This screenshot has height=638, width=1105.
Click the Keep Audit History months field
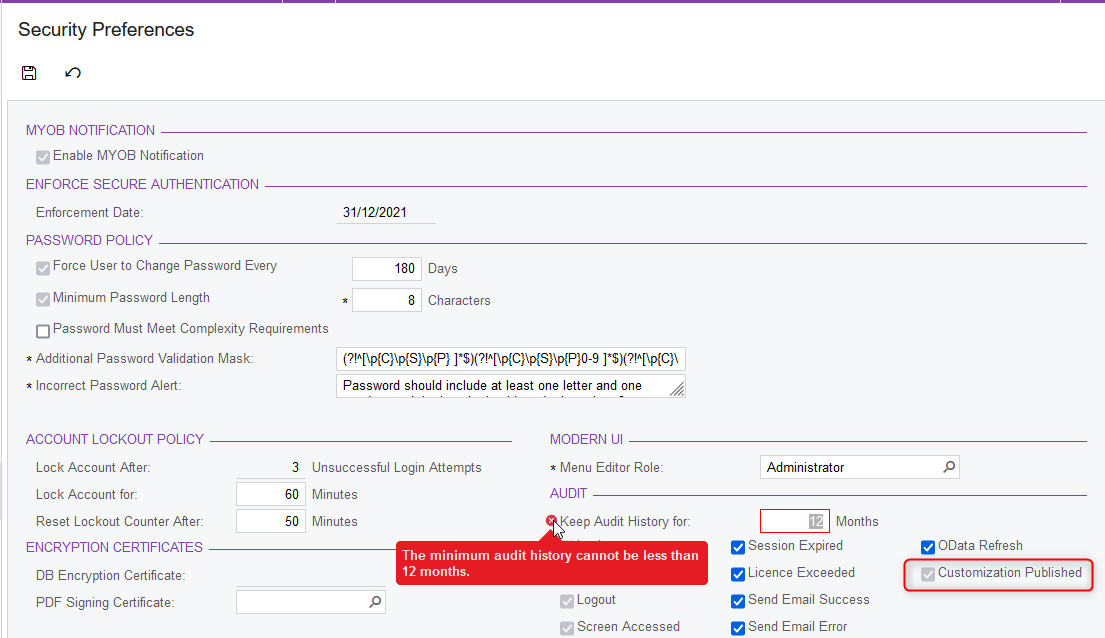pyautogui.click(x=794, y=521)
